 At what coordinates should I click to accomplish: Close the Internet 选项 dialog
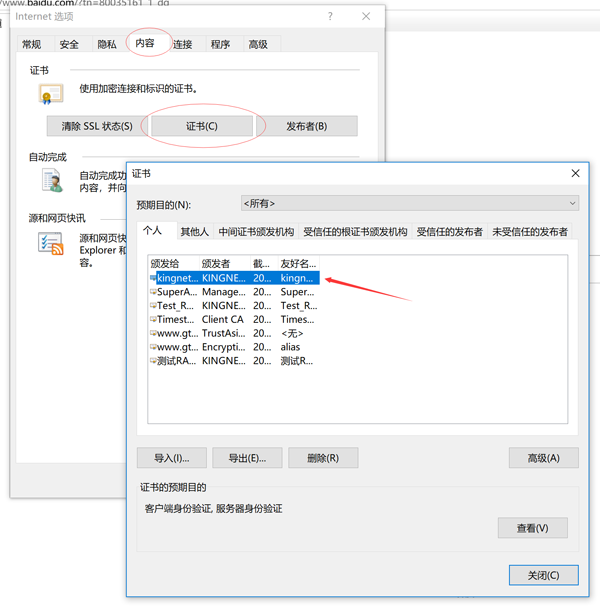tap(366, 16)
